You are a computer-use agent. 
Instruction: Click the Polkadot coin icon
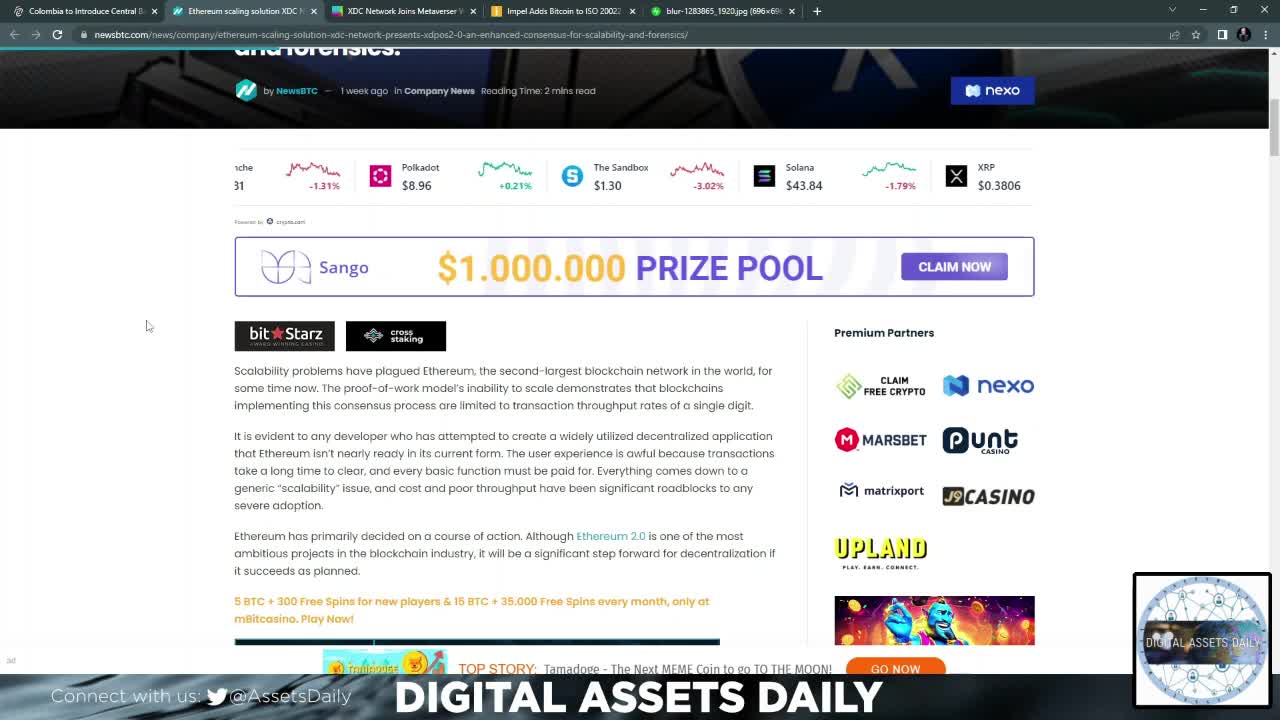point(380,177)
